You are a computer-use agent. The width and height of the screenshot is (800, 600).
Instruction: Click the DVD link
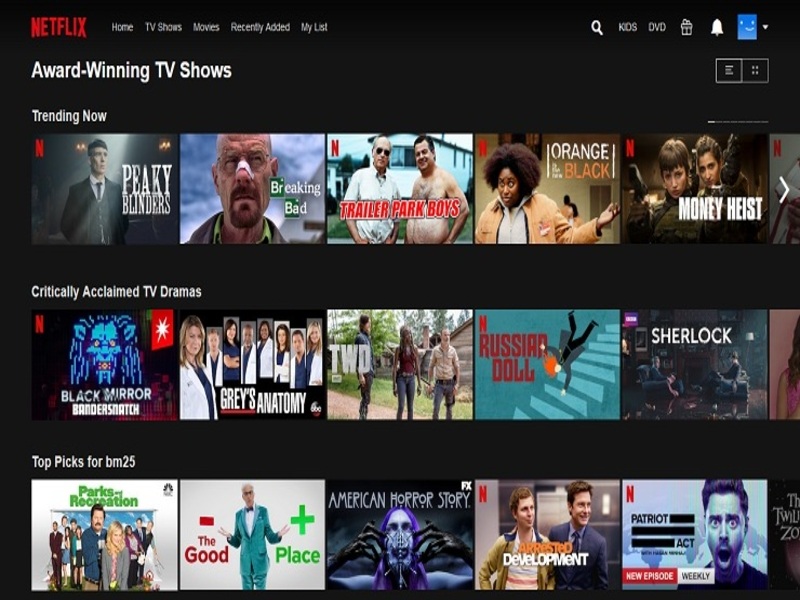pyautogui.click(x=657, y=27)
